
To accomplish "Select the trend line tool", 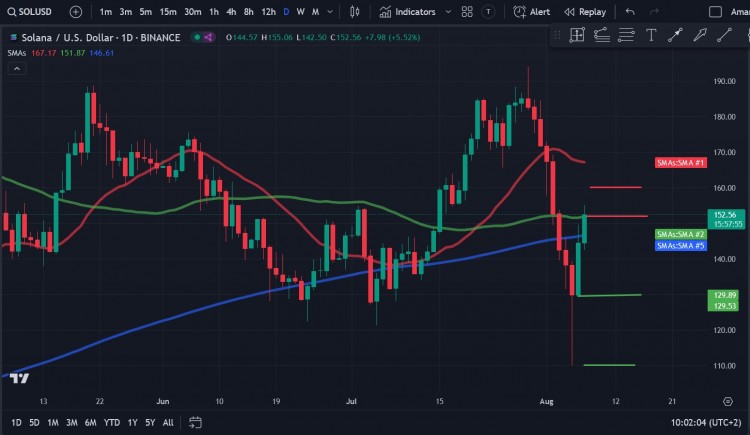I will coord(724,35).
